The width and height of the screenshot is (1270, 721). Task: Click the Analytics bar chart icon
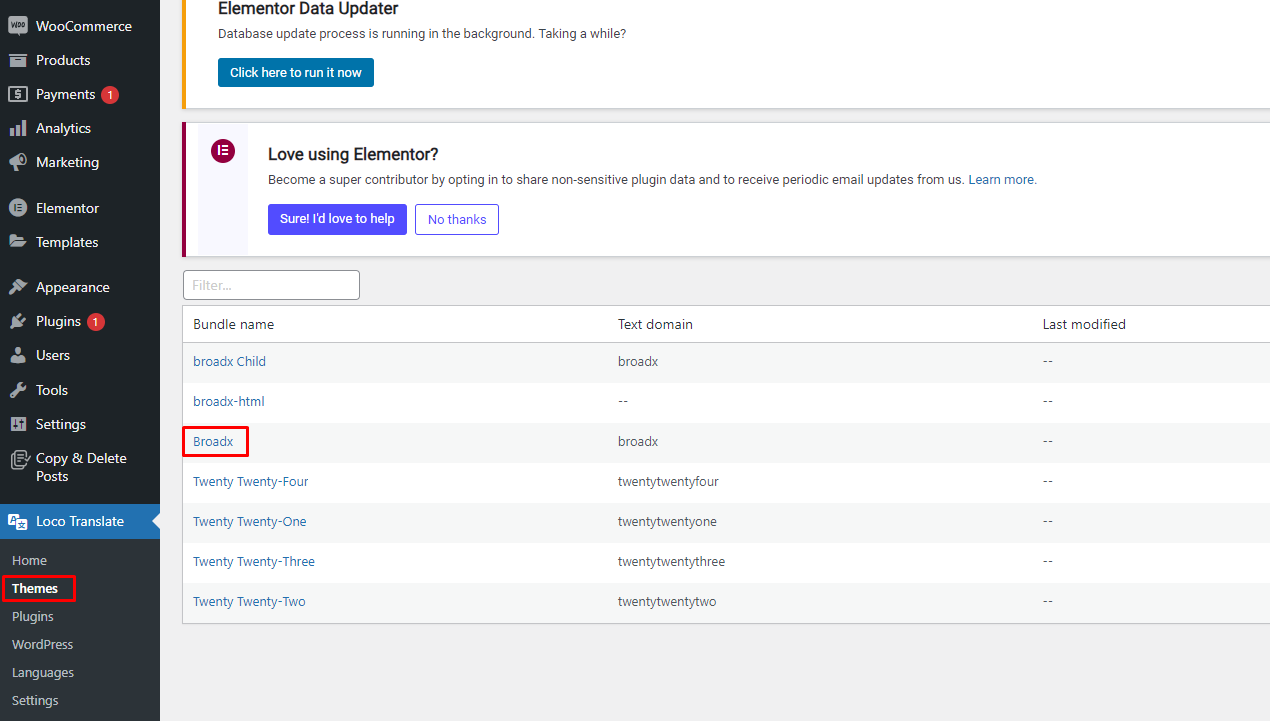click(18, 128)
